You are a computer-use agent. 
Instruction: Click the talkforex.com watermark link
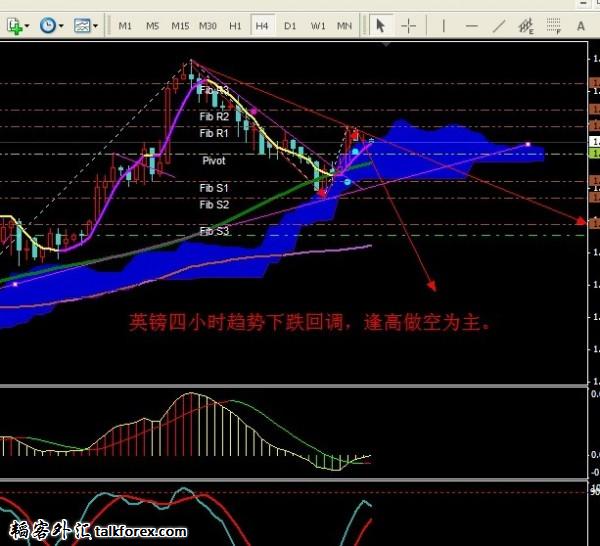[x=140, y=532]
